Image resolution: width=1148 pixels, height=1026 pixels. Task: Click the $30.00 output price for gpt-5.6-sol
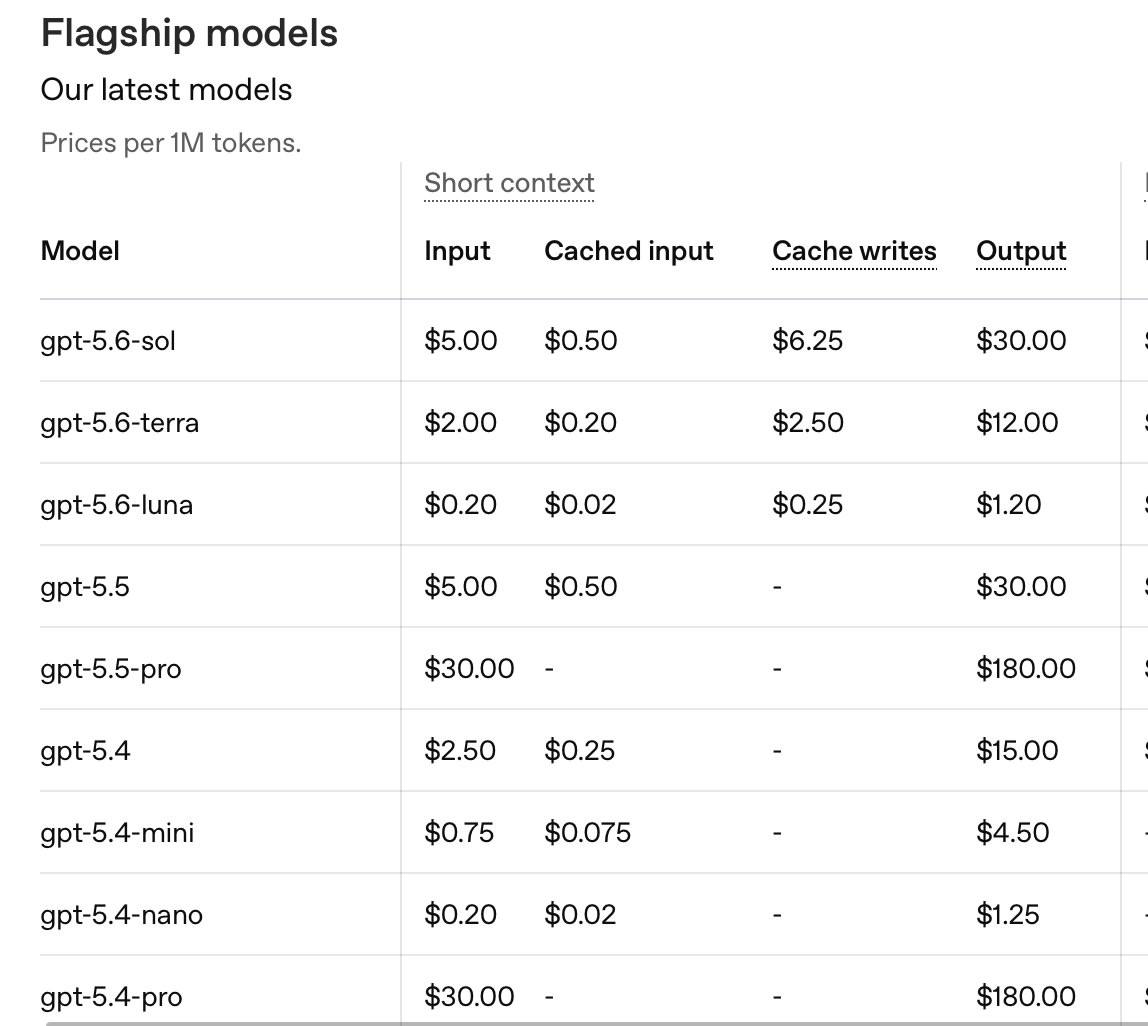[x=1021, y=341]
